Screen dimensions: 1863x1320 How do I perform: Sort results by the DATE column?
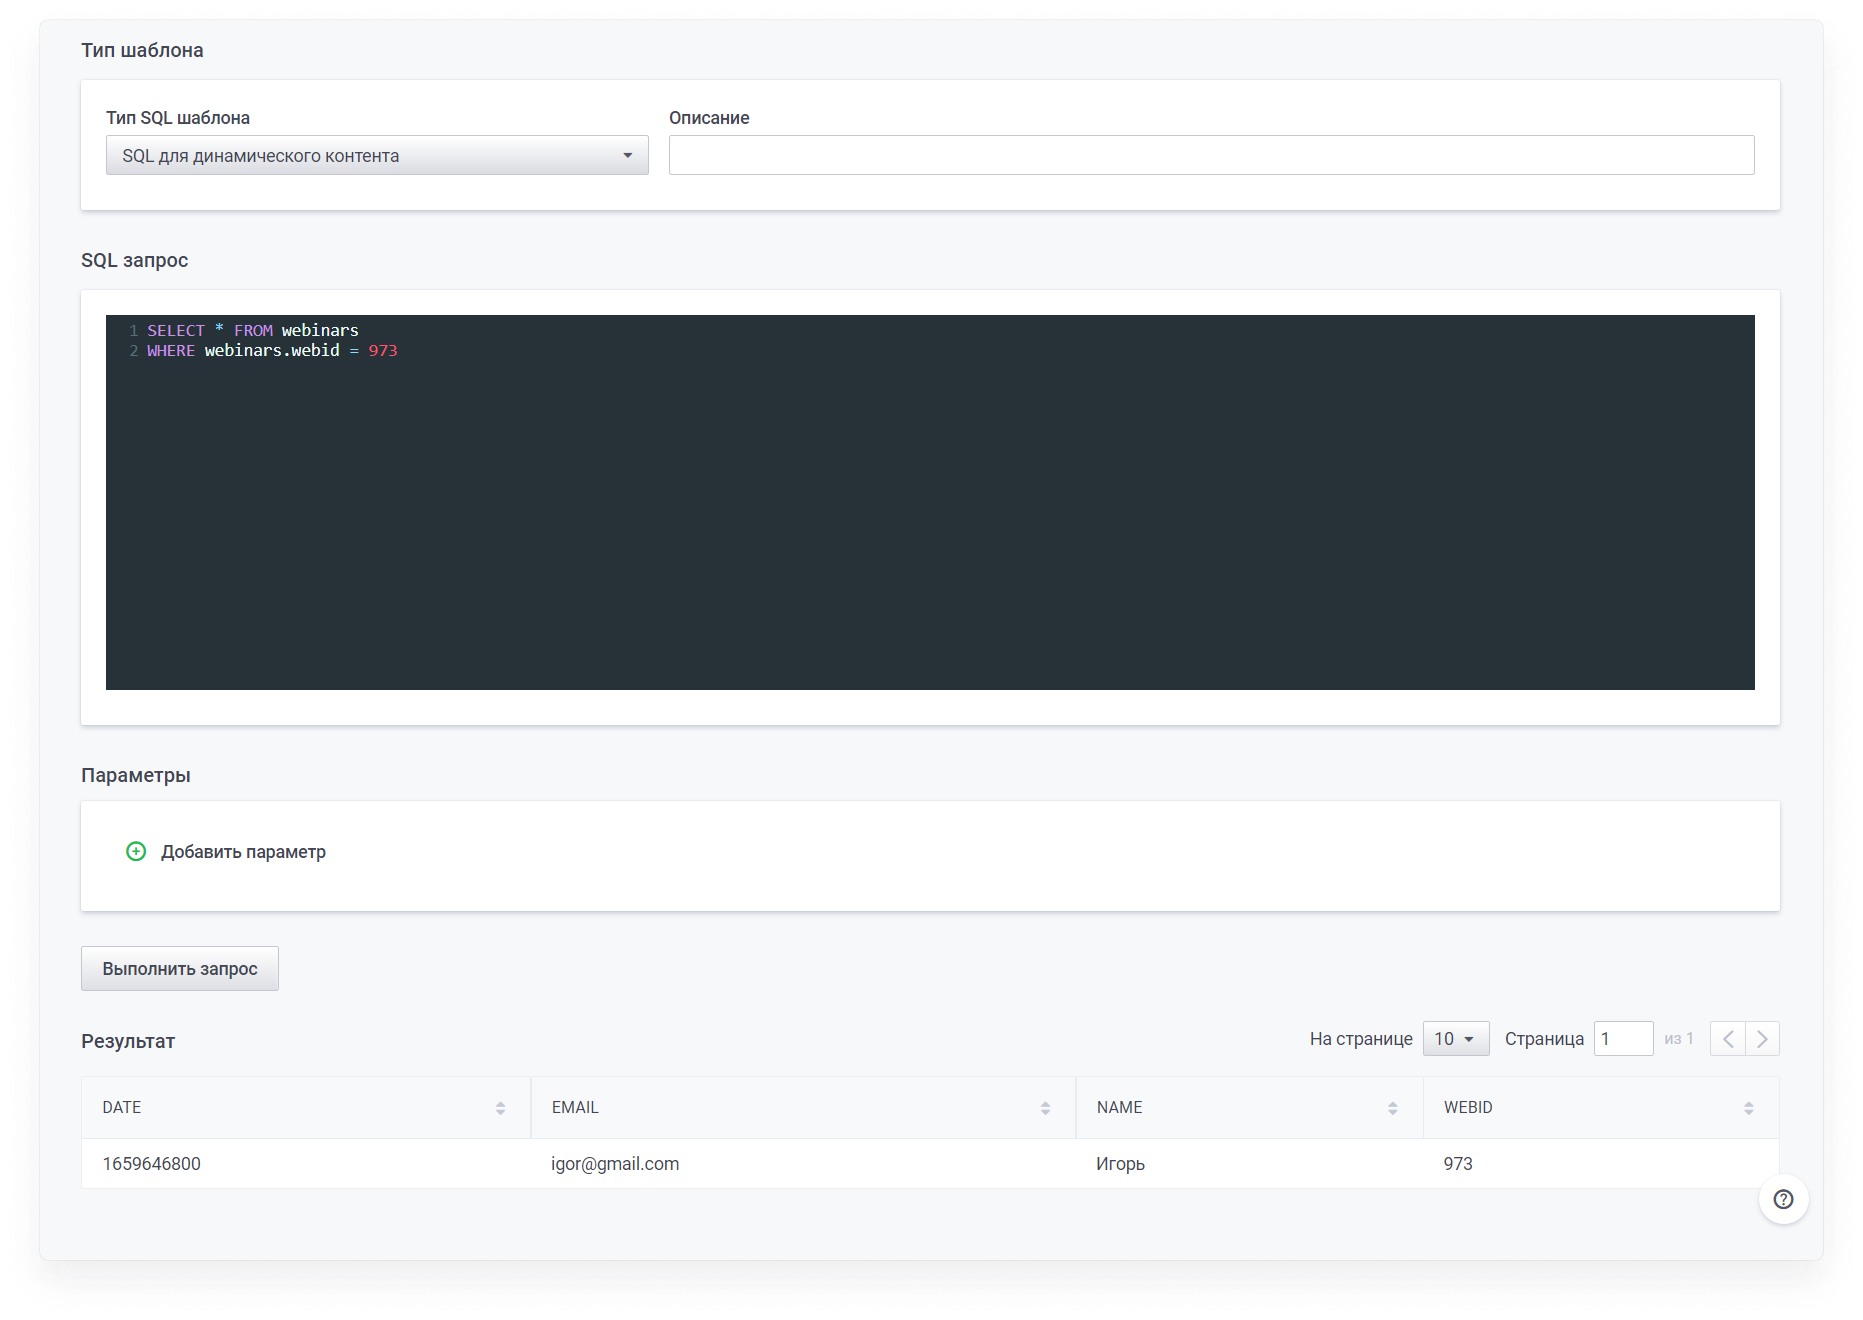[500, 1108]
